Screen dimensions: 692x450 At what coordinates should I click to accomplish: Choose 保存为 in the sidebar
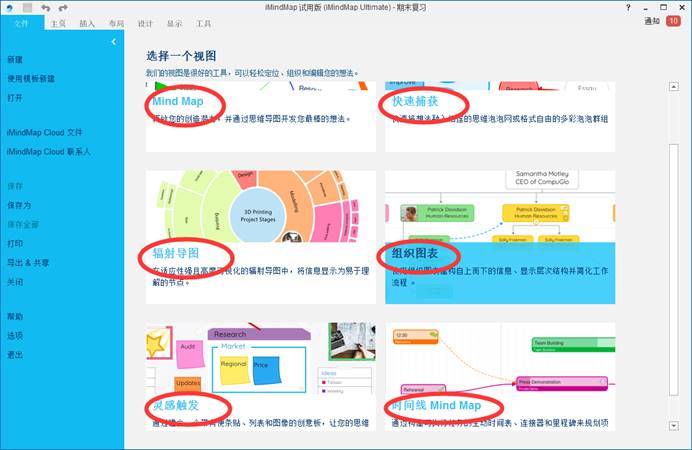click(x=19, y=205)
